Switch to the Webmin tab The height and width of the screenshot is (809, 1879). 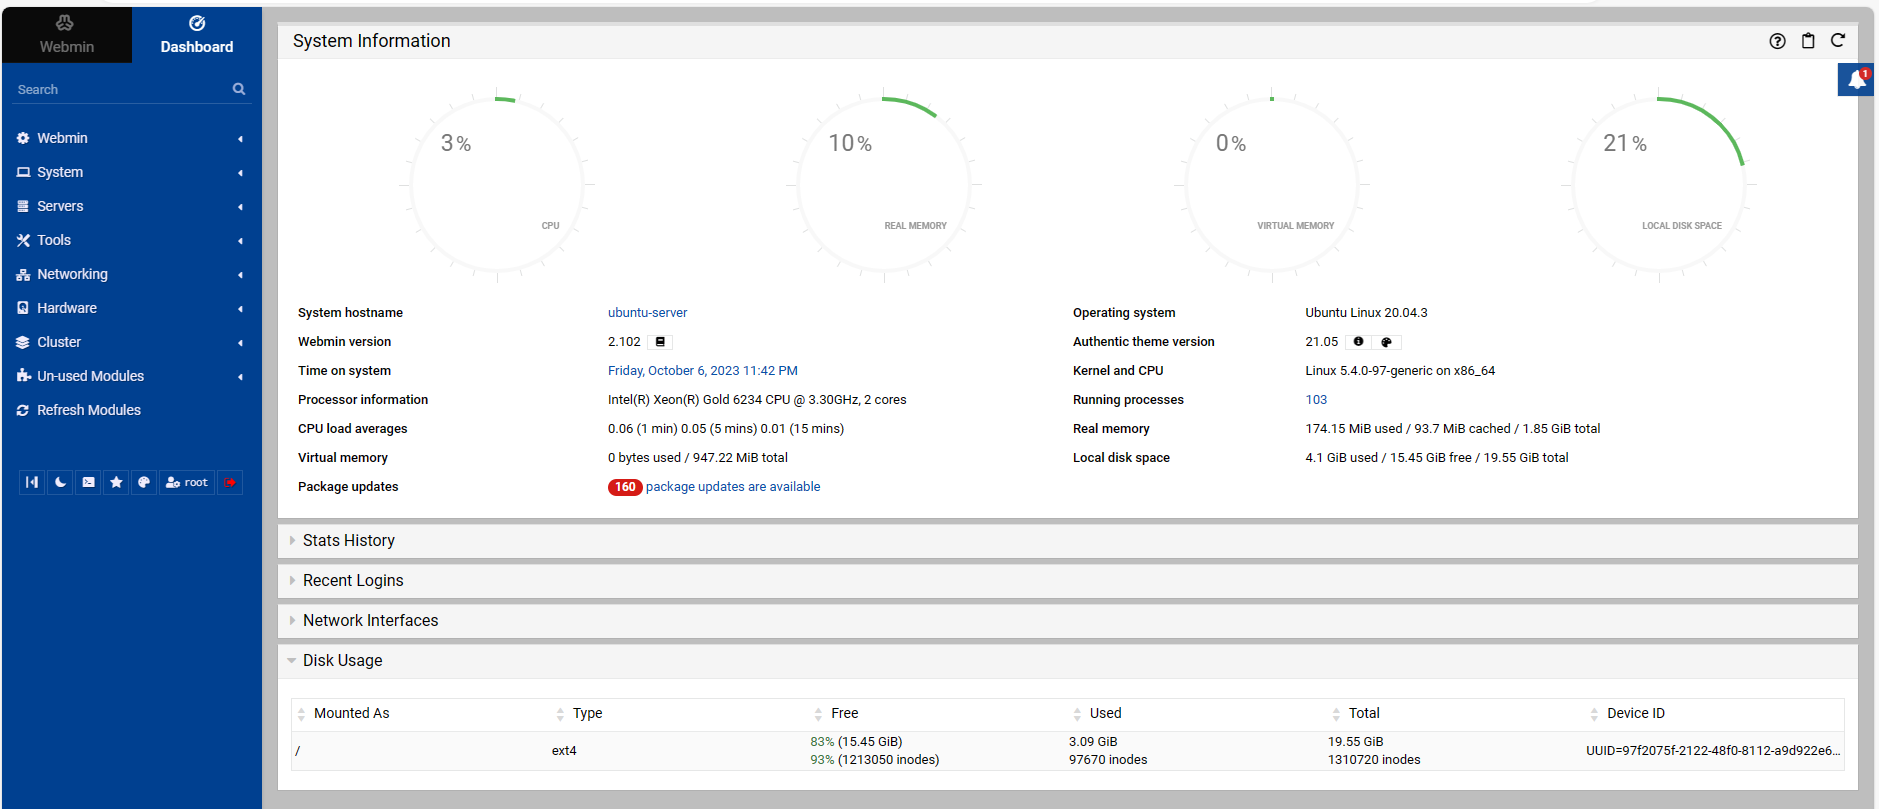tap(66, 35)
